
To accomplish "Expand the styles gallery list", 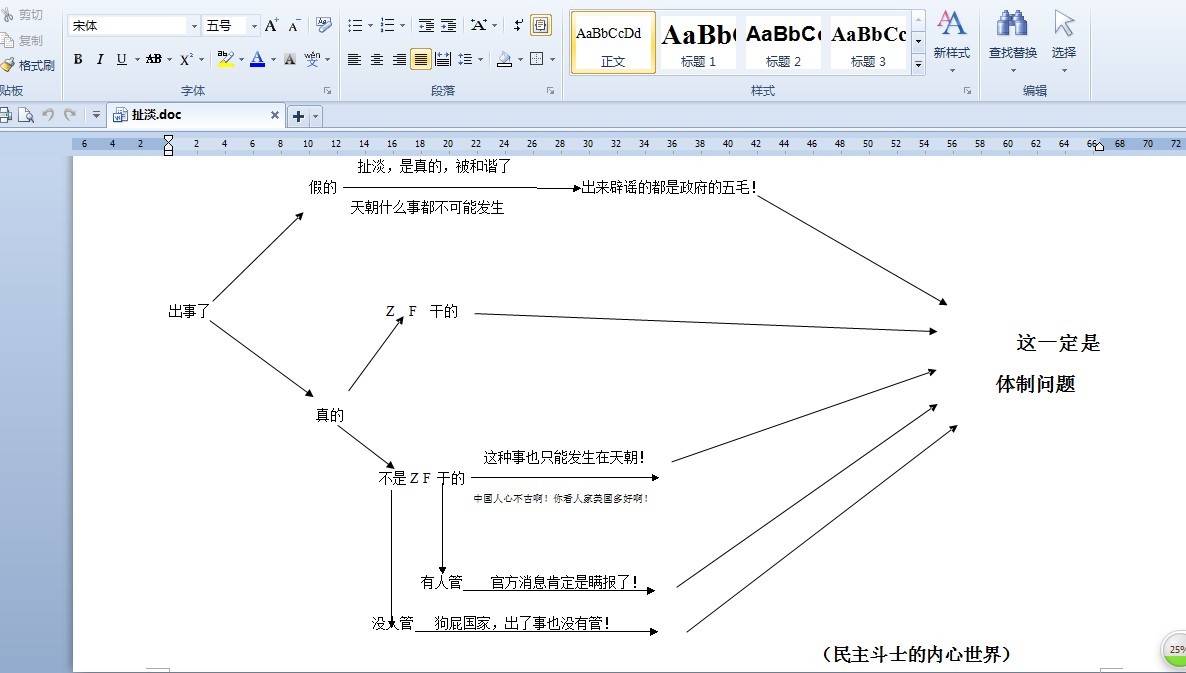I will pos(918,65).
